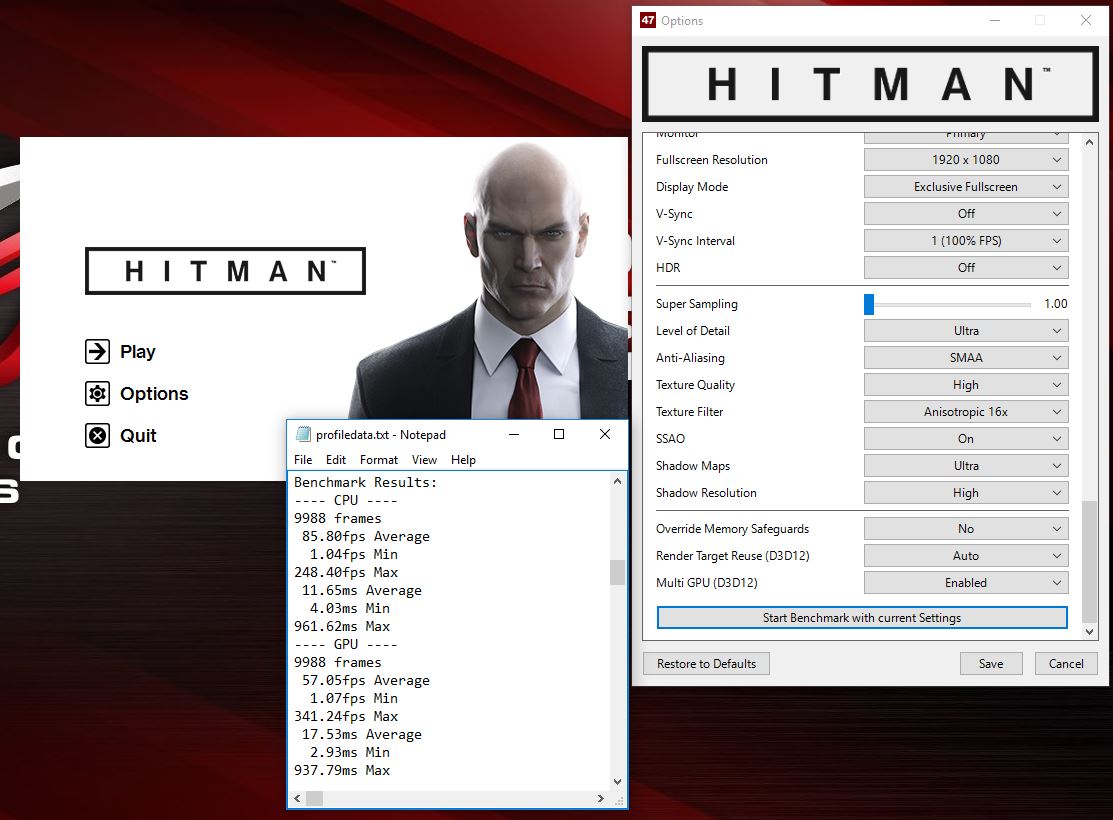
Task: Open the Shadow Resolution dropdown
Action: [965, 493]
